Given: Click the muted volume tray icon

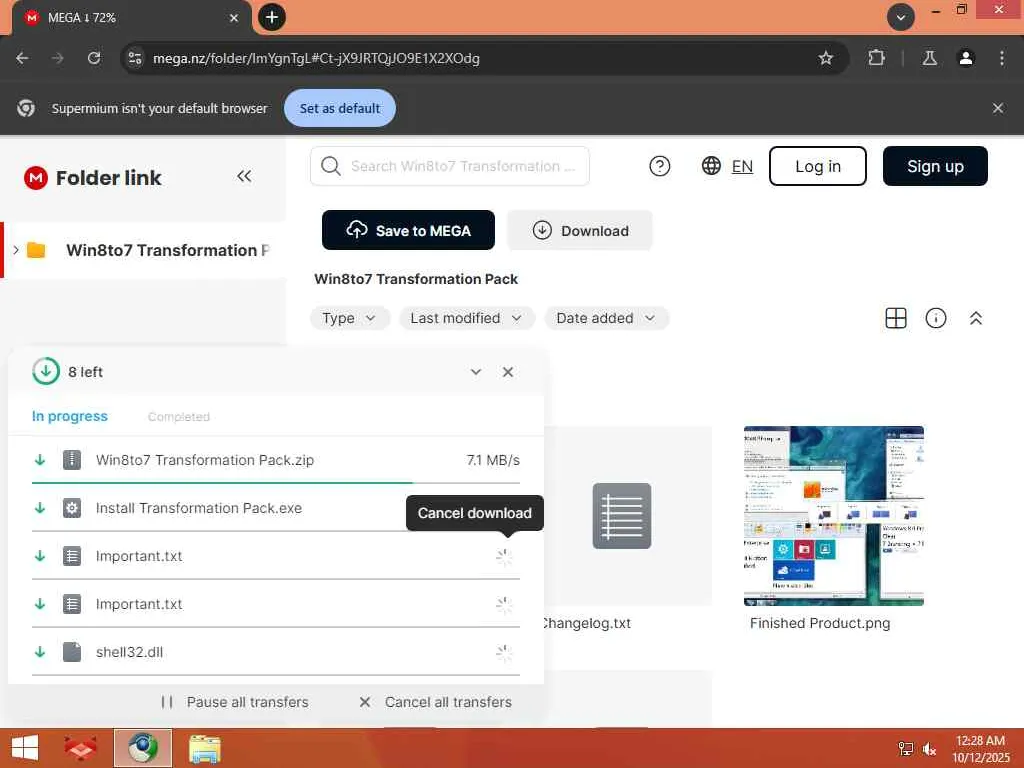Looking at the screenshot, I should 929,749.
